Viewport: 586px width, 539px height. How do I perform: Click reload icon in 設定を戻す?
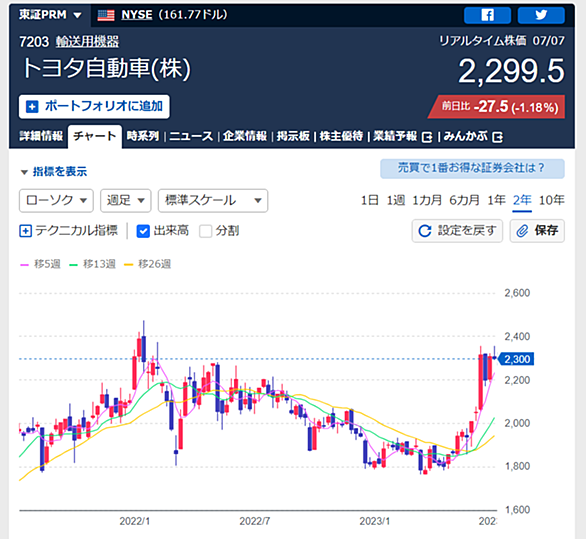(x=425, y=231)
